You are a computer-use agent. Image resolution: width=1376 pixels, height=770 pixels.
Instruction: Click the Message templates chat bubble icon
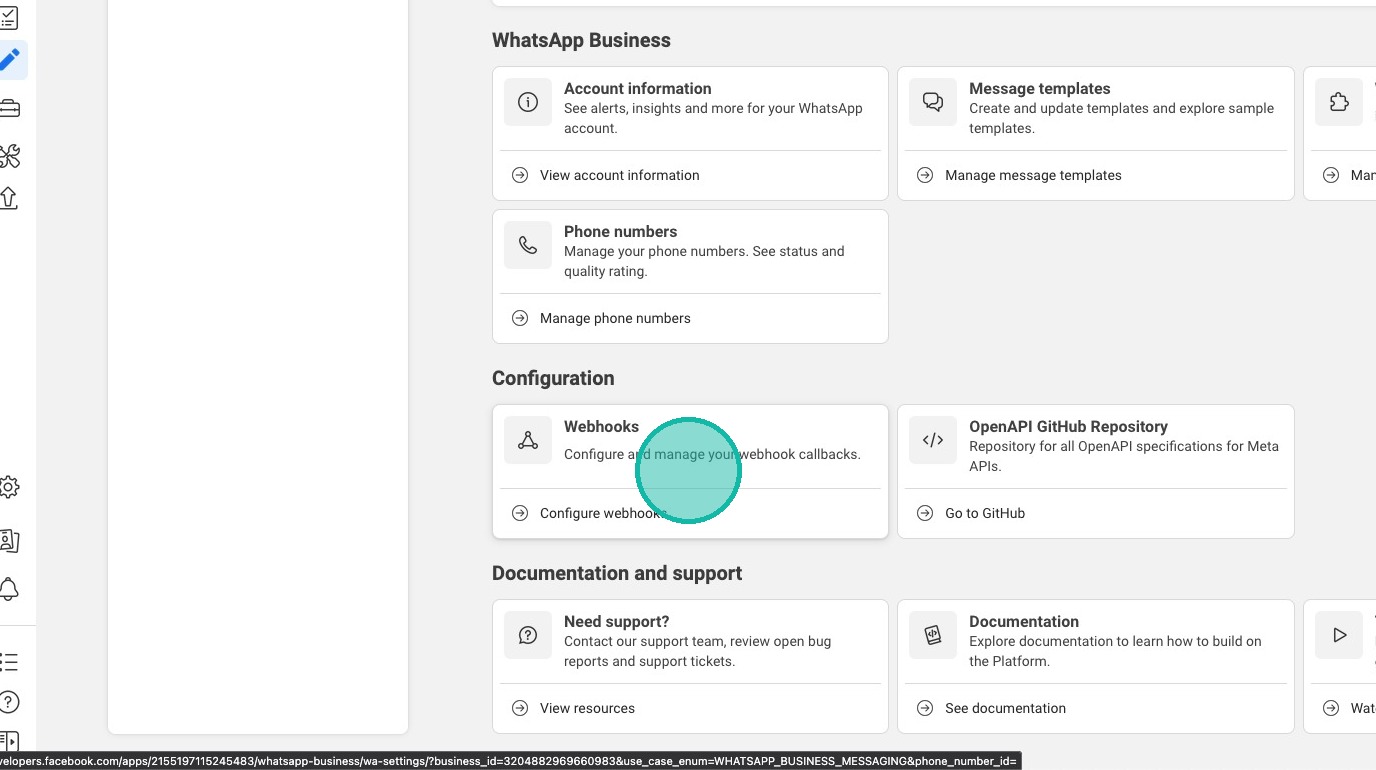click(933, 102)
